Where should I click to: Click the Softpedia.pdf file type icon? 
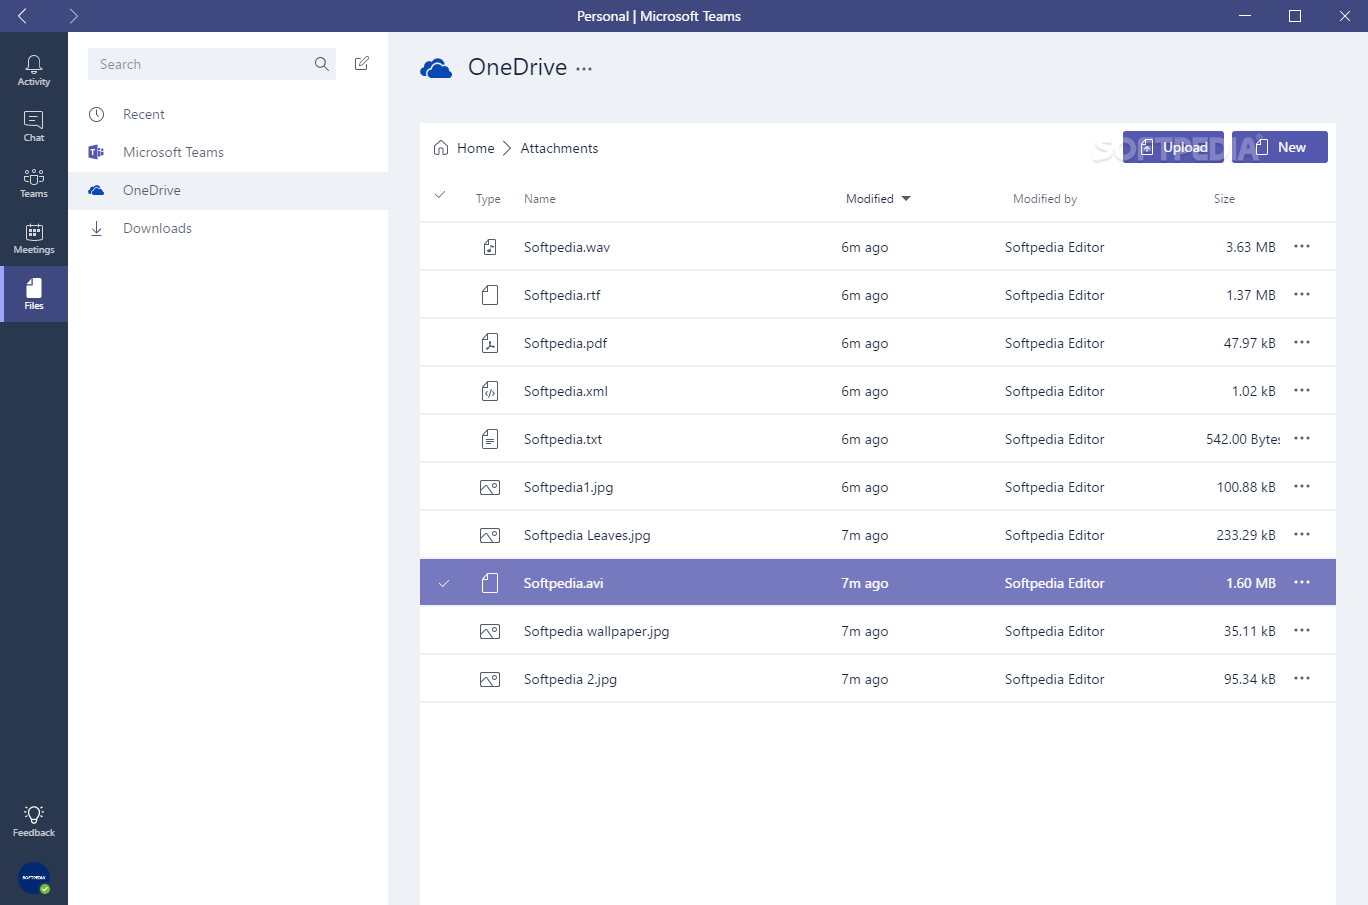pyautogui.click(x=490, y=343)
